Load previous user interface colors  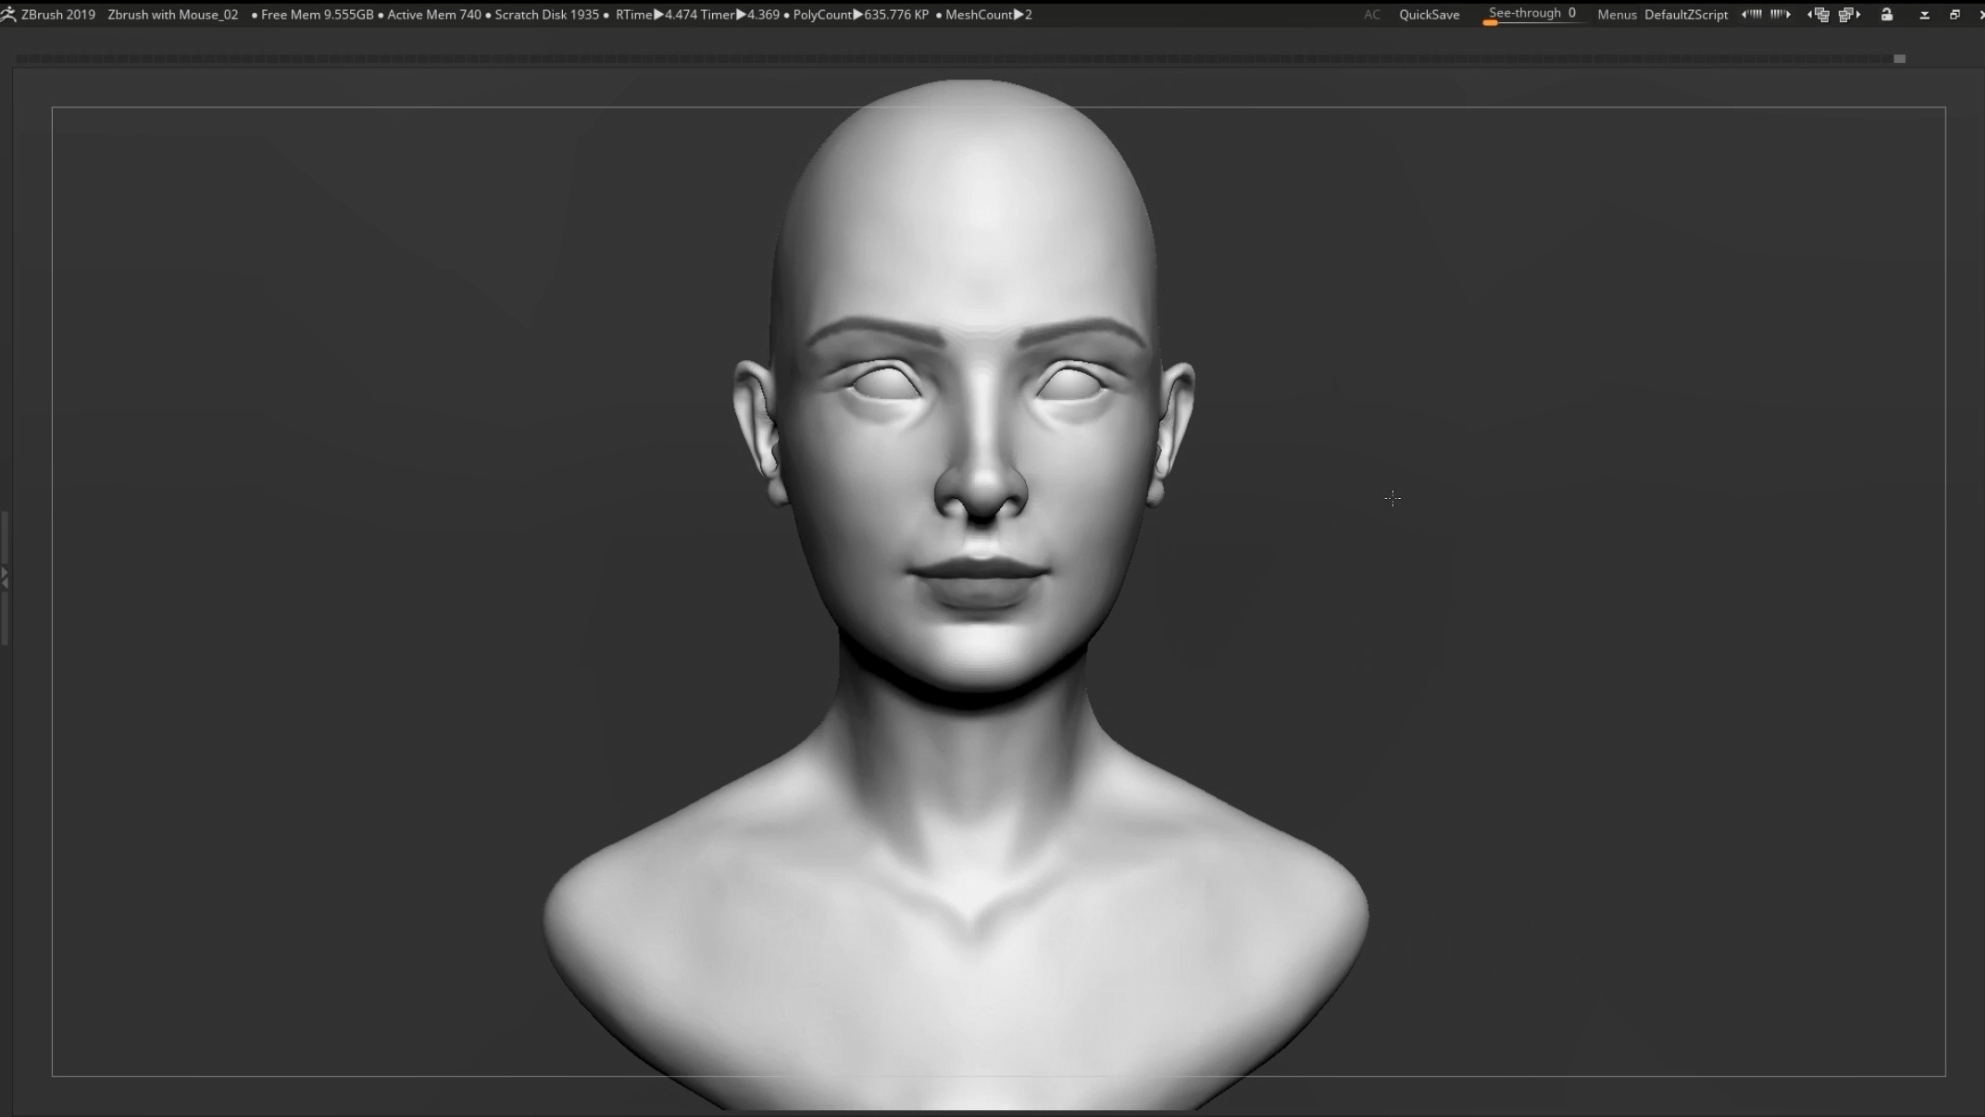click(x=1751, y=14)
